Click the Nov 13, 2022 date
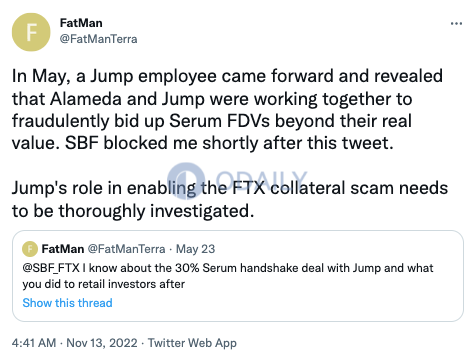475x363 pixels. pos(102,343)
